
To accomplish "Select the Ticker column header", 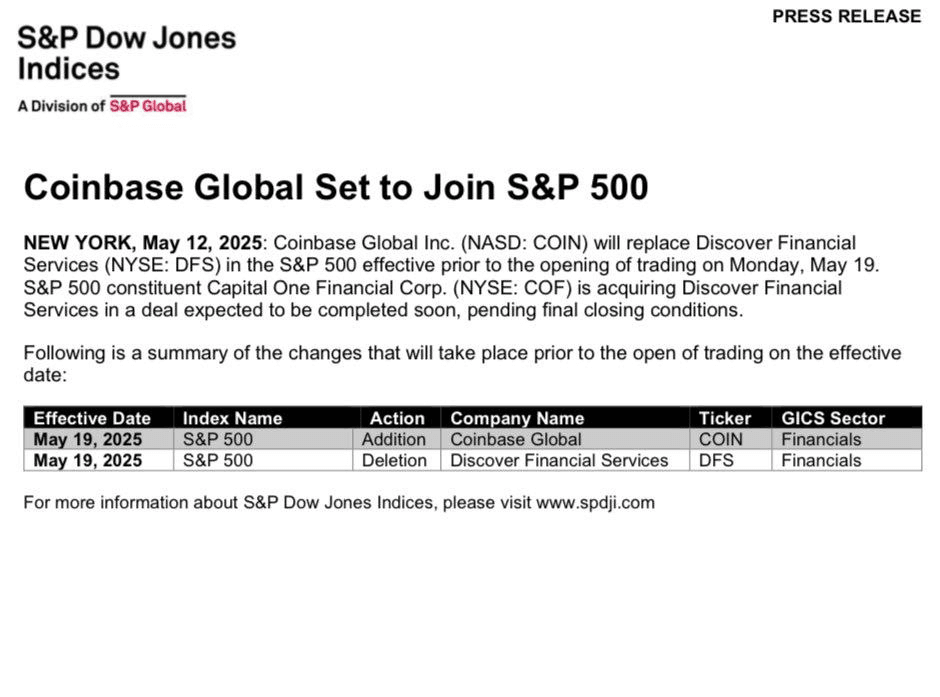I will [x=724, y=418].
